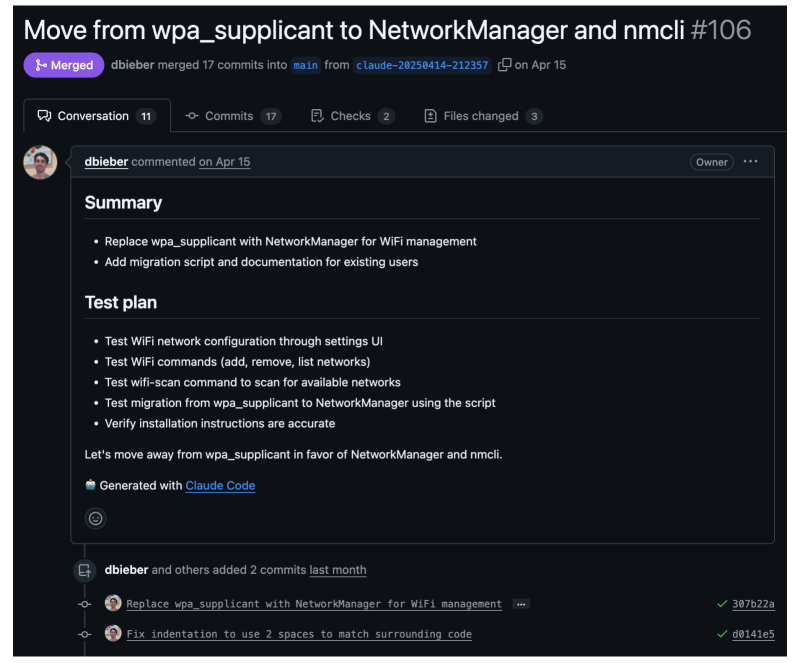This screenshot has height=663, width=797.
Task: Open the Files changed tab
Action: (x=483, y=116)
